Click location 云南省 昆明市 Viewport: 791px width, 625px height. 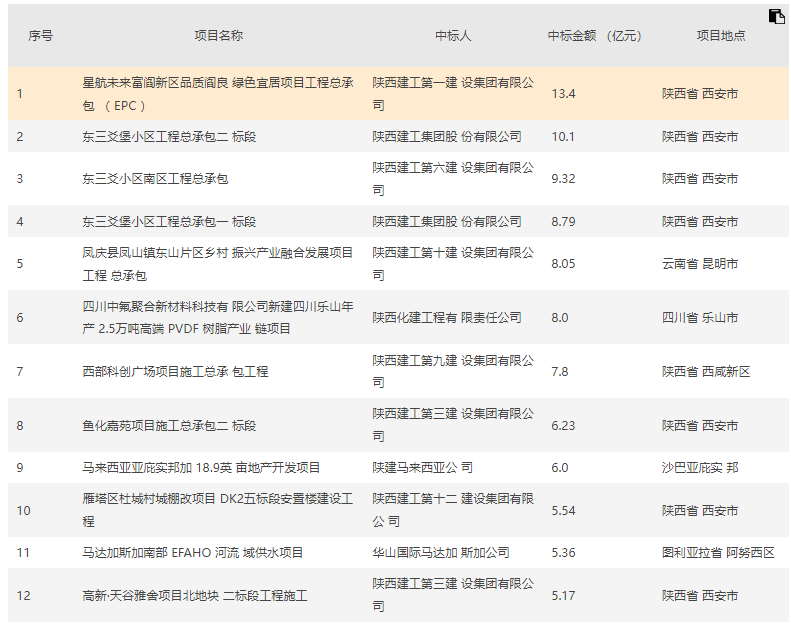pyautogui.click(x=700, y=264)
